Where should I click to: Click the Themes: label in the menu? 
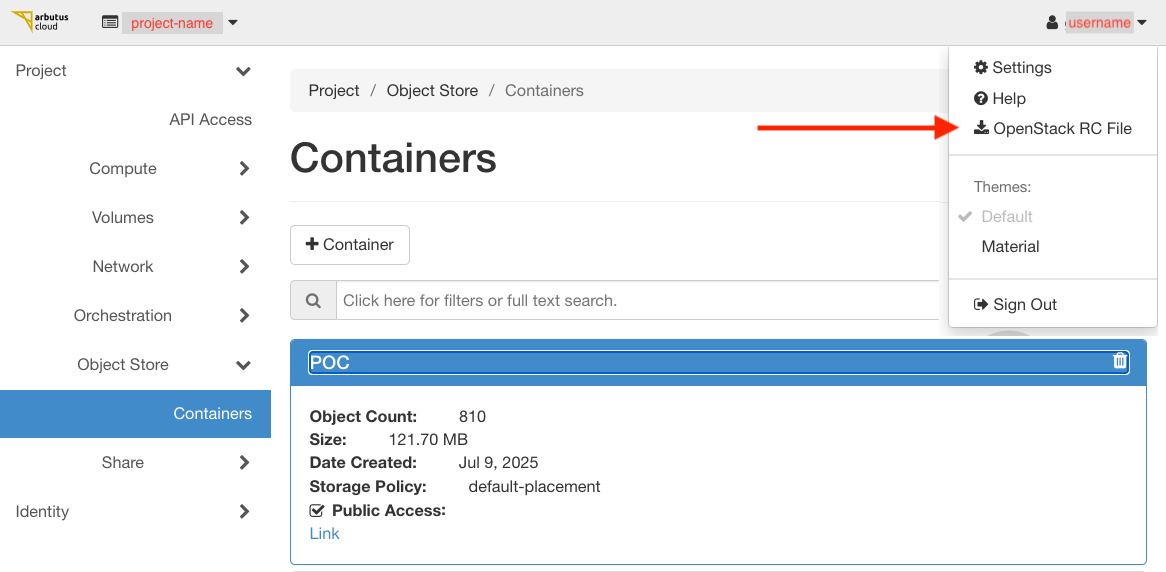(1002, 187)
